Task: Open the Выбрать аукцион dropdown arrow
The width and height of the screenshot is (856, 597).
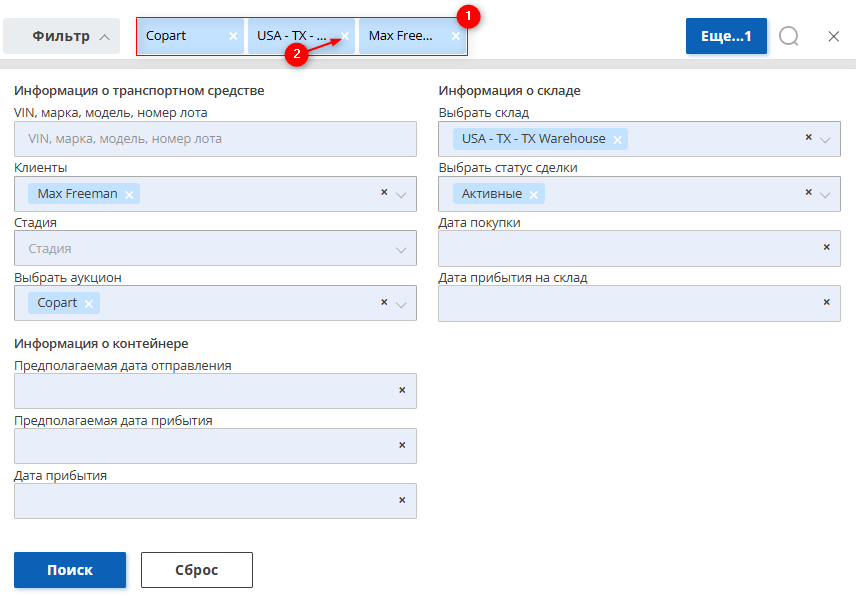Action: [401, 305]
